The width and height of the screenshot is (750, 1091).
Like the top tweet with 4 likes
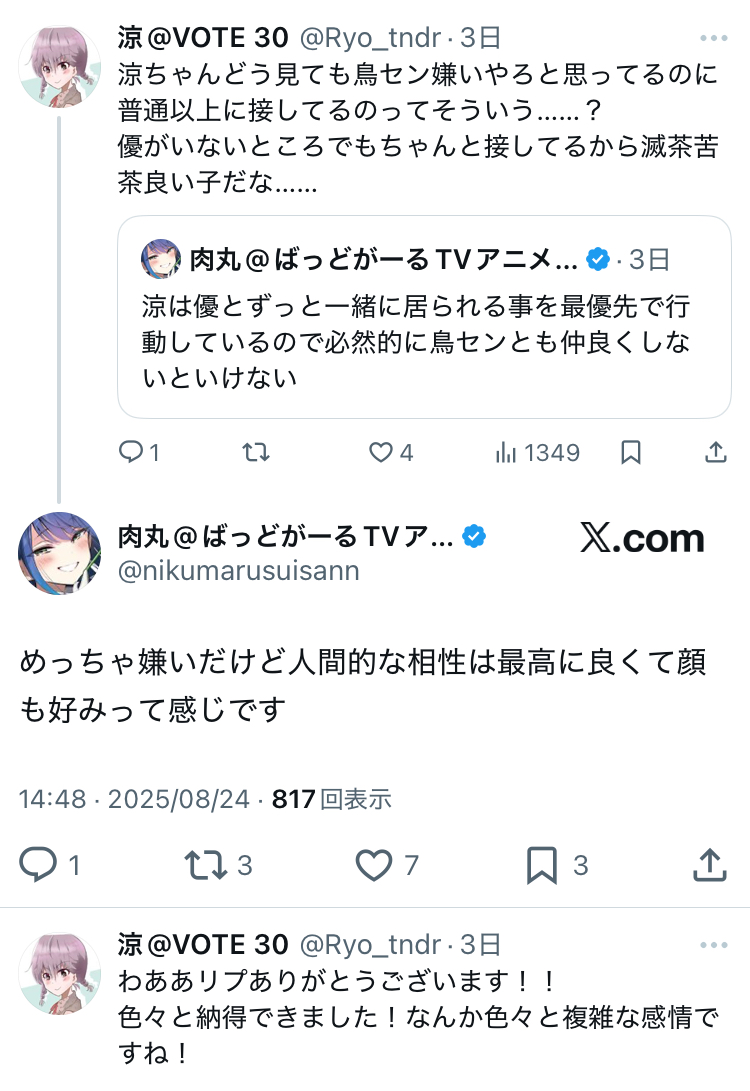pyautogui.click(x=381, y=453)
